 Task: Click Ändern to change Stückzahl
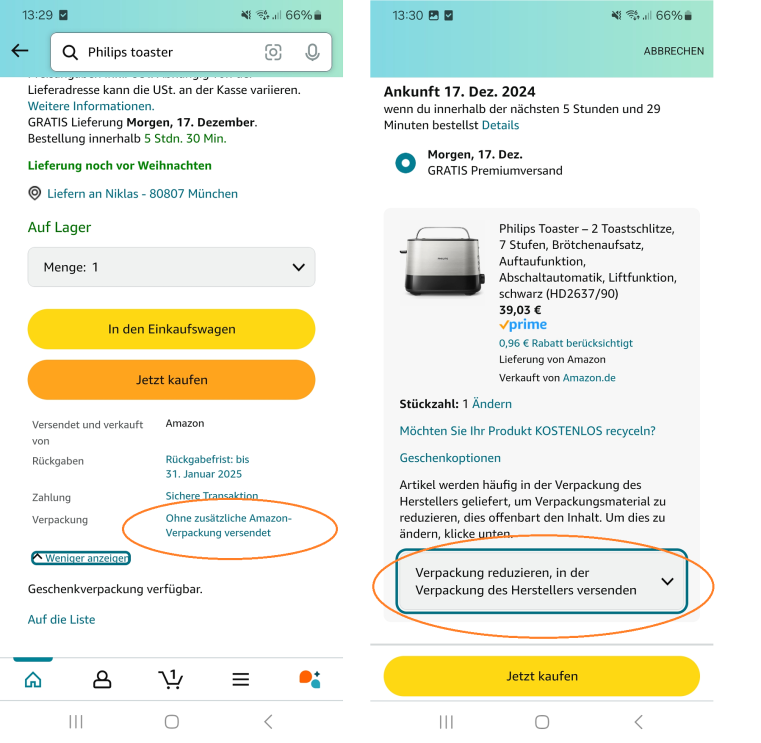click(x=492, y=404)
